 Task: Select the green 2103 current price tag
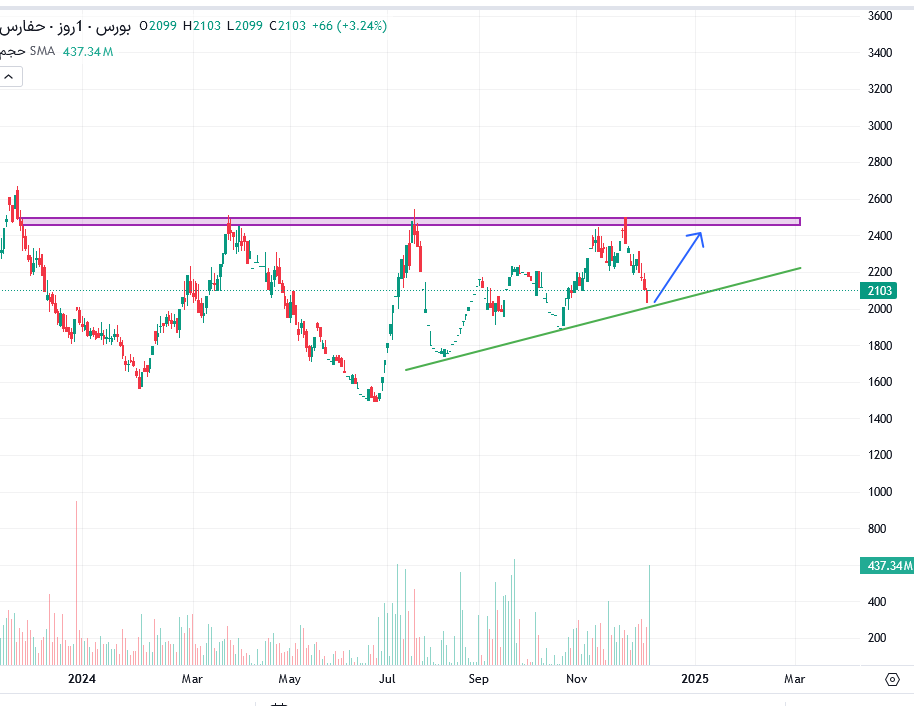tap(880, 290)
